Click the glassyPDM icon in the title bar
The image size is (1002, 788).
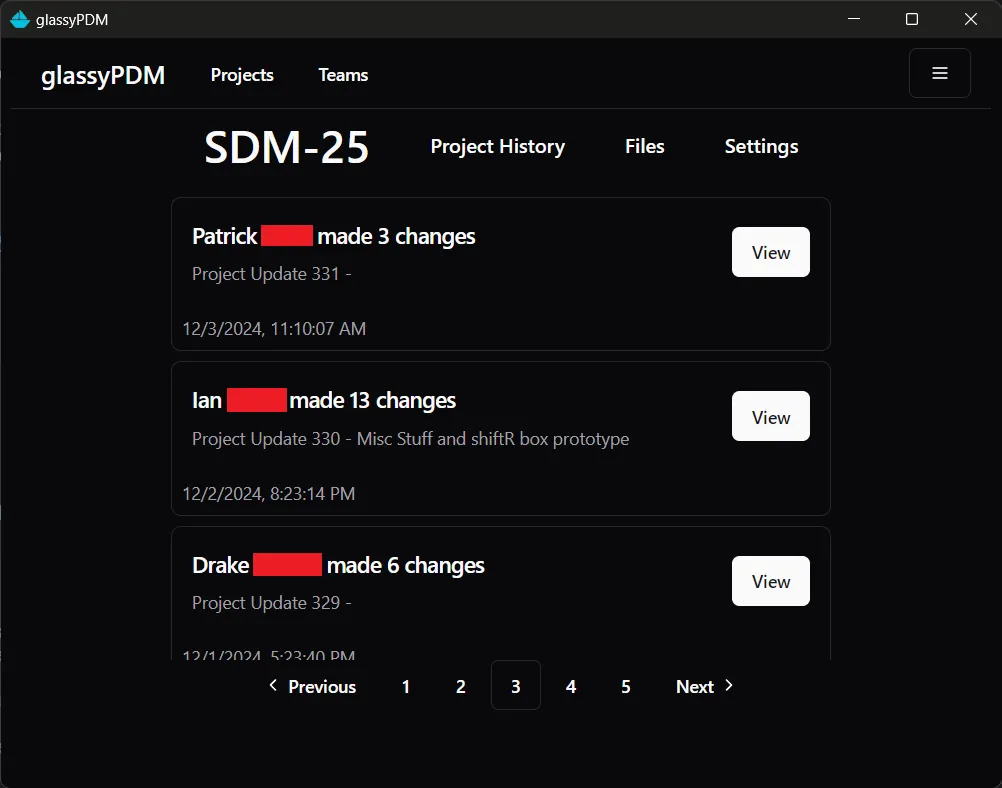tap(19, 19)
